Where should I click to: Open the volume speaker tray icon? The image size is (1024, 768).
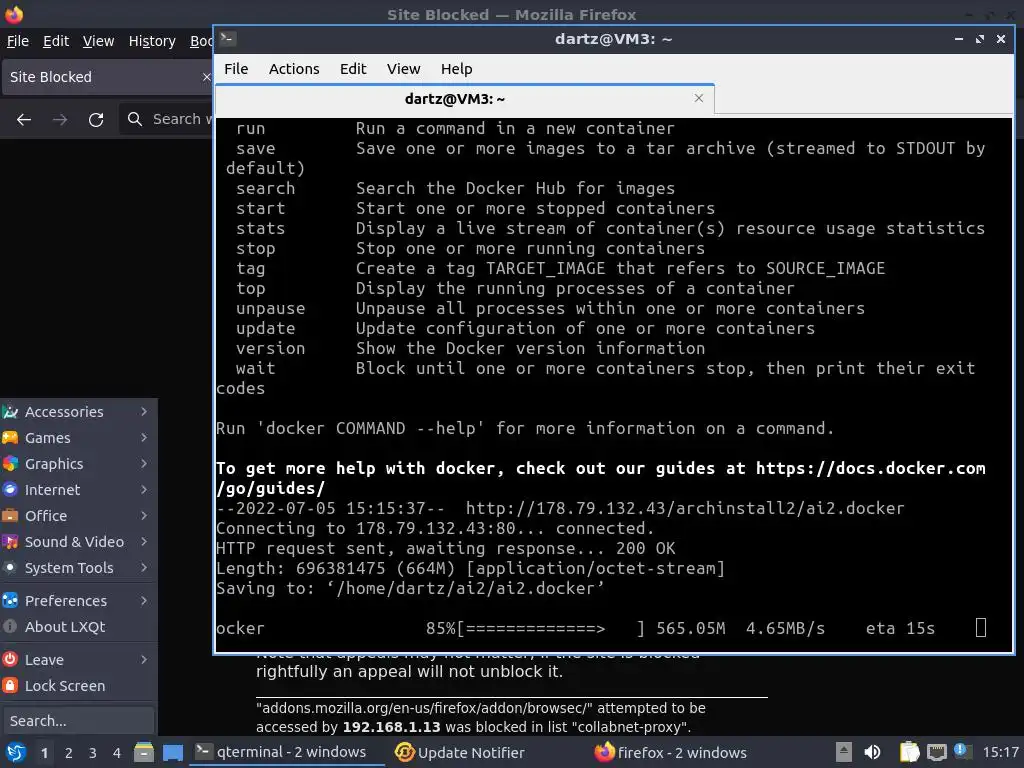click(872, 752)
